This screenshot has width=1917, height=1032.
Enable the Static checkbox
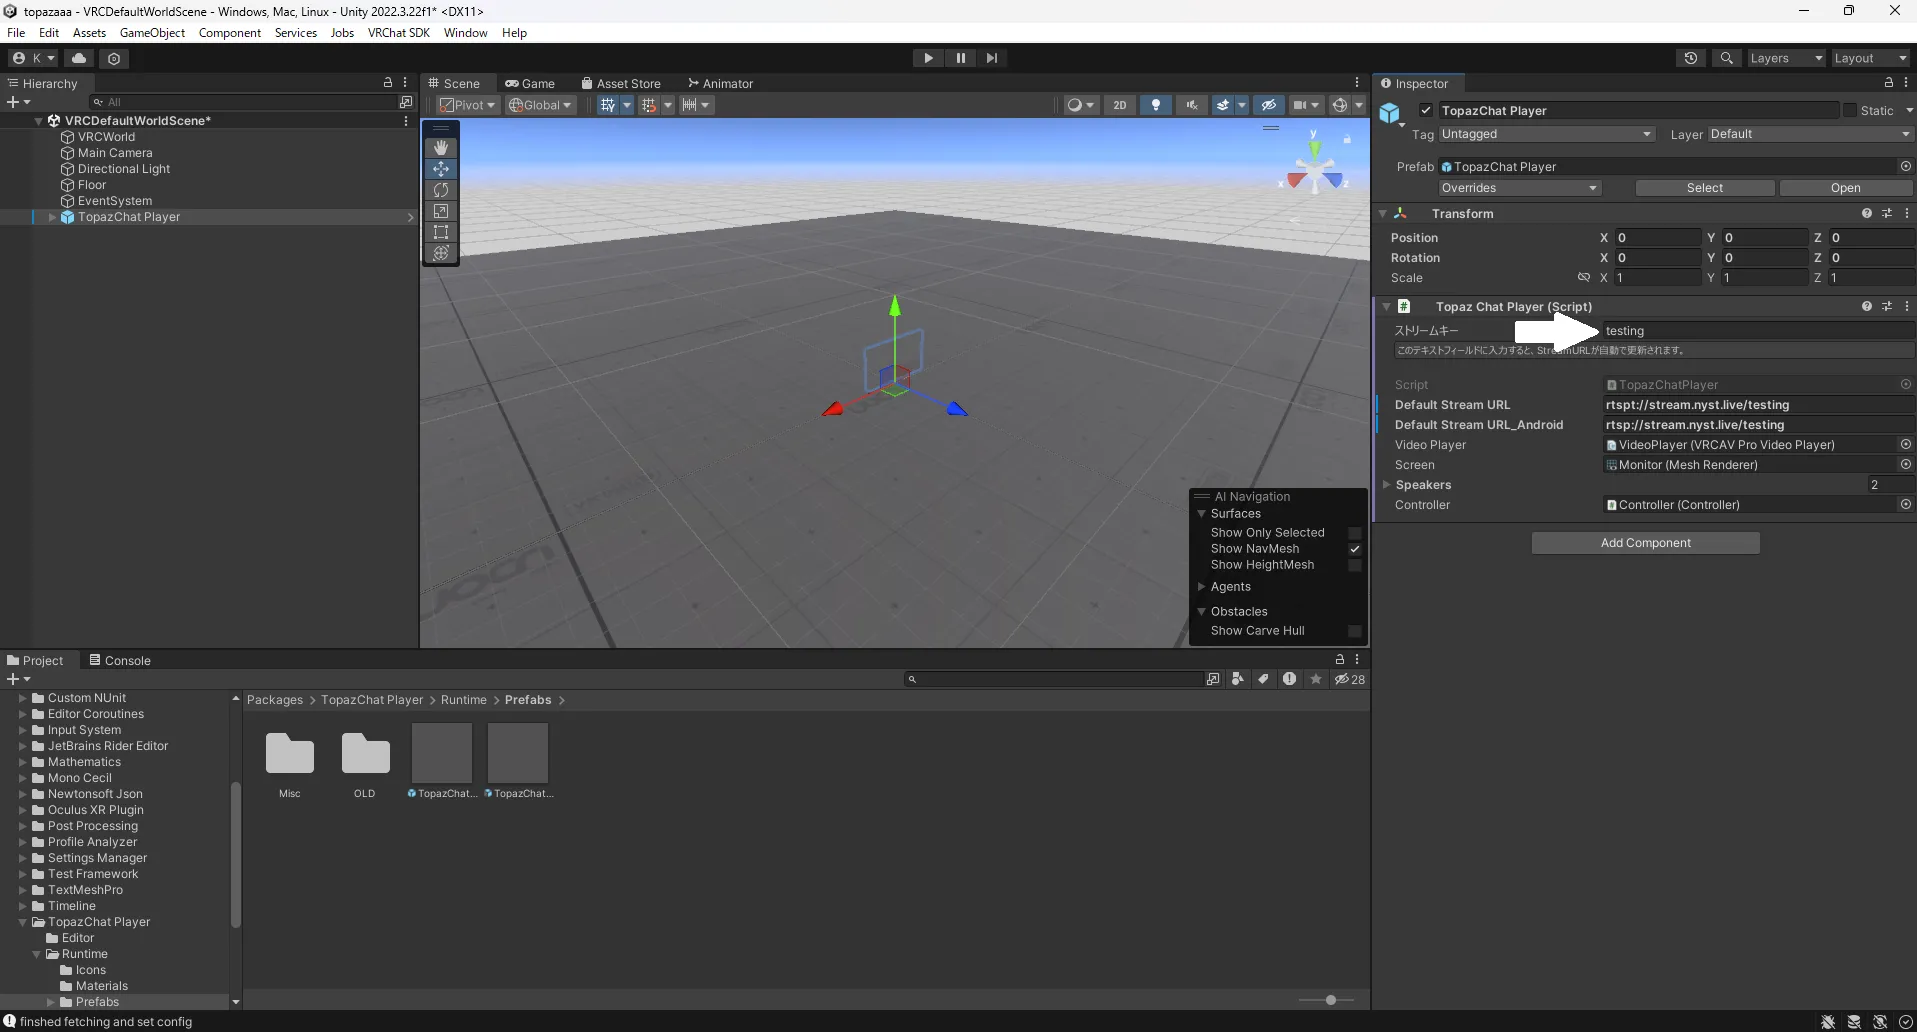(x=1849, y=111)
